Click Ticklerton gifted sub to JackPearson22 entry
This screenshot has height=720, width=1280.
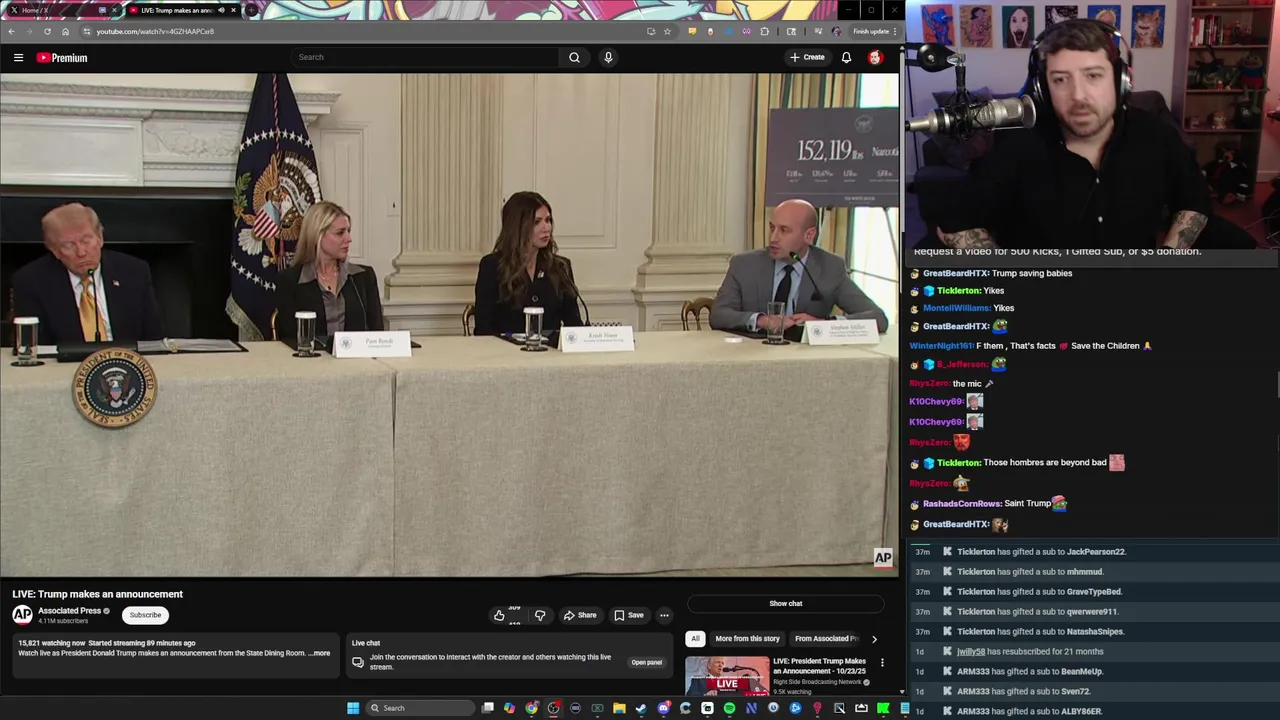tap(1041, 551)
